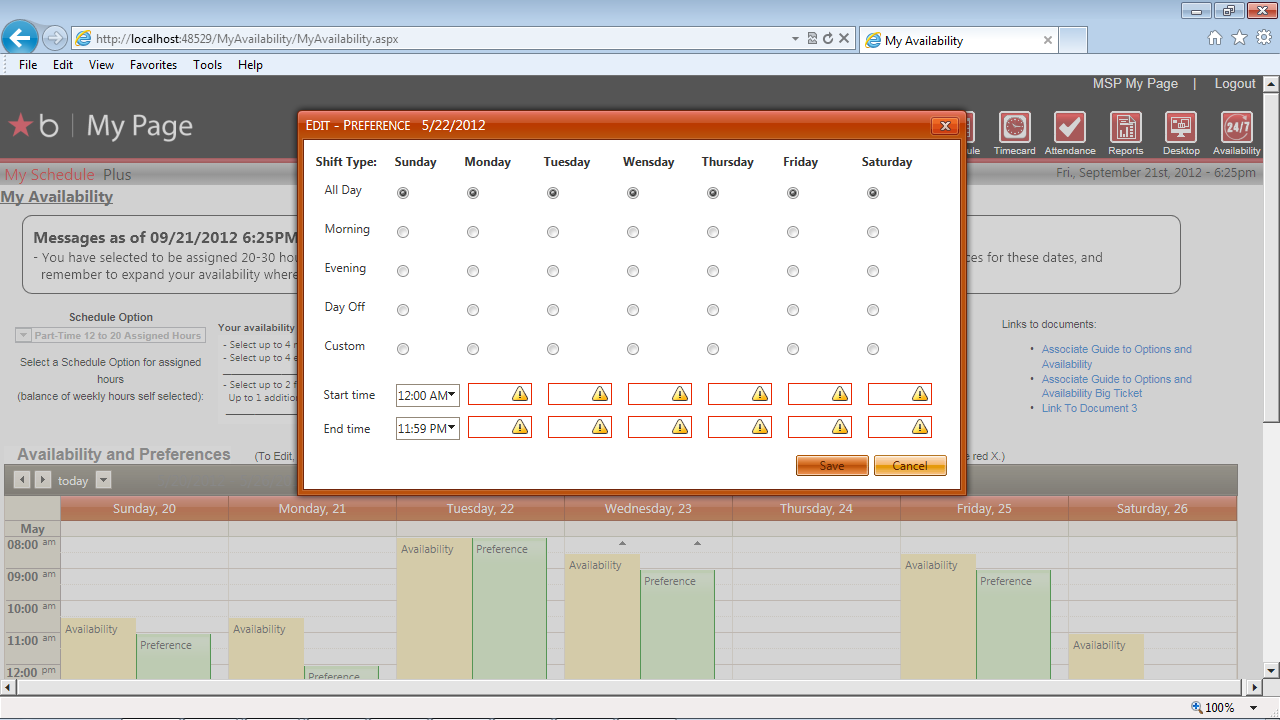Jump to today in the calendar
Viewport: 1280px width, 720px height.
73,481
